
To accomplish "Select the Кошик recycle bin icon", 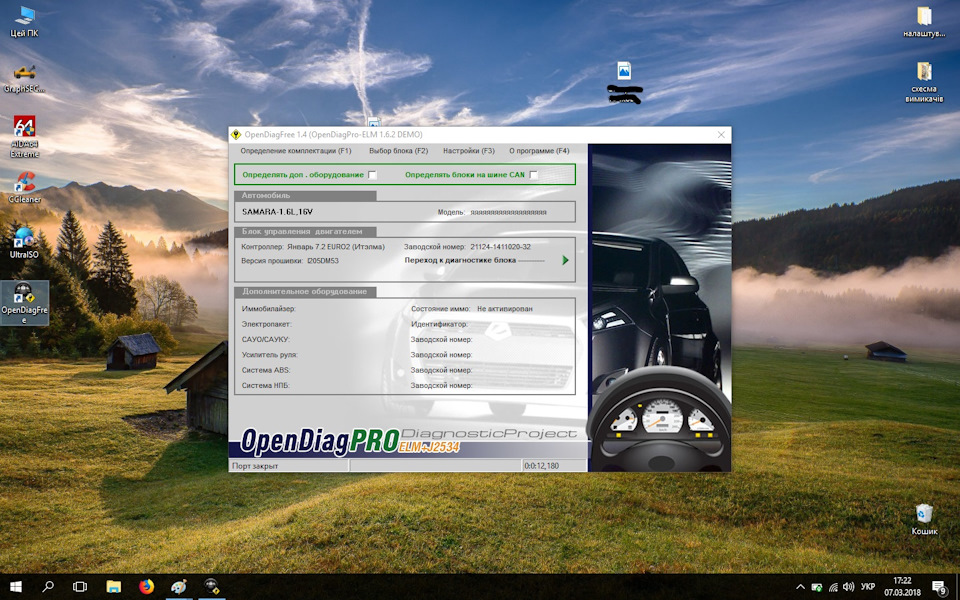I will [924, 519].
